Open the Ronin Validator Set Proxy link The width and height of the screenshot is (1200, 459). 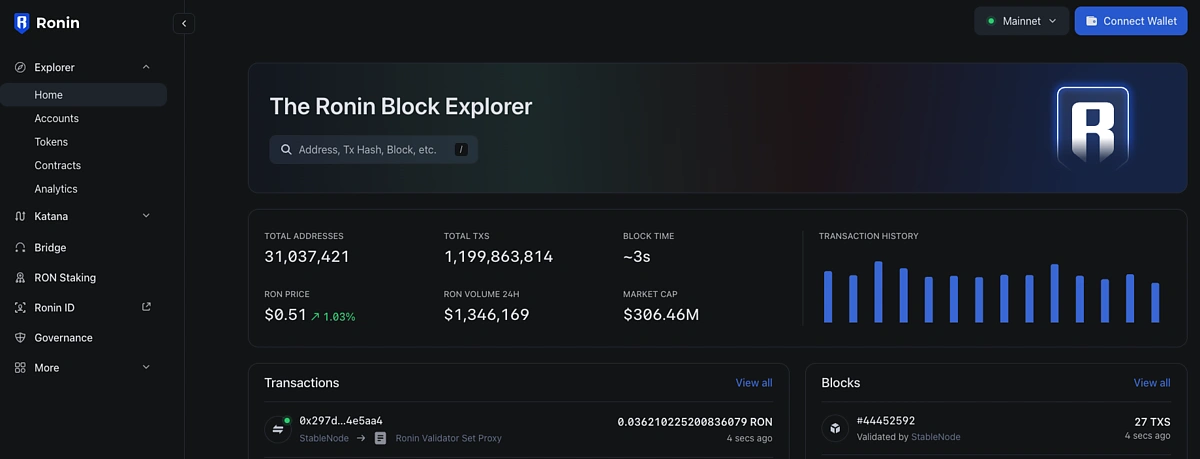point(449,438)
